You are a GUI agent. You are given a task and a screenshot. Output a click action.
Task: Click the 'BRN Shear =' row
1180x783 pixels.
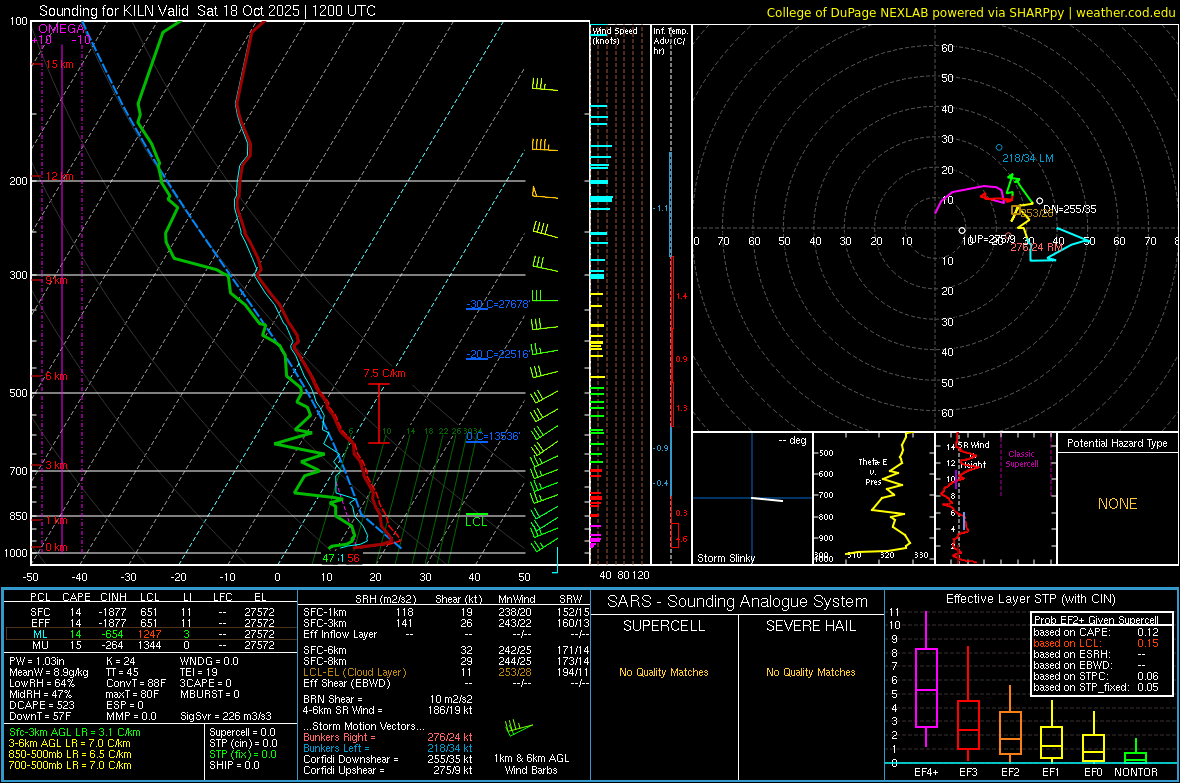[388, 699]
